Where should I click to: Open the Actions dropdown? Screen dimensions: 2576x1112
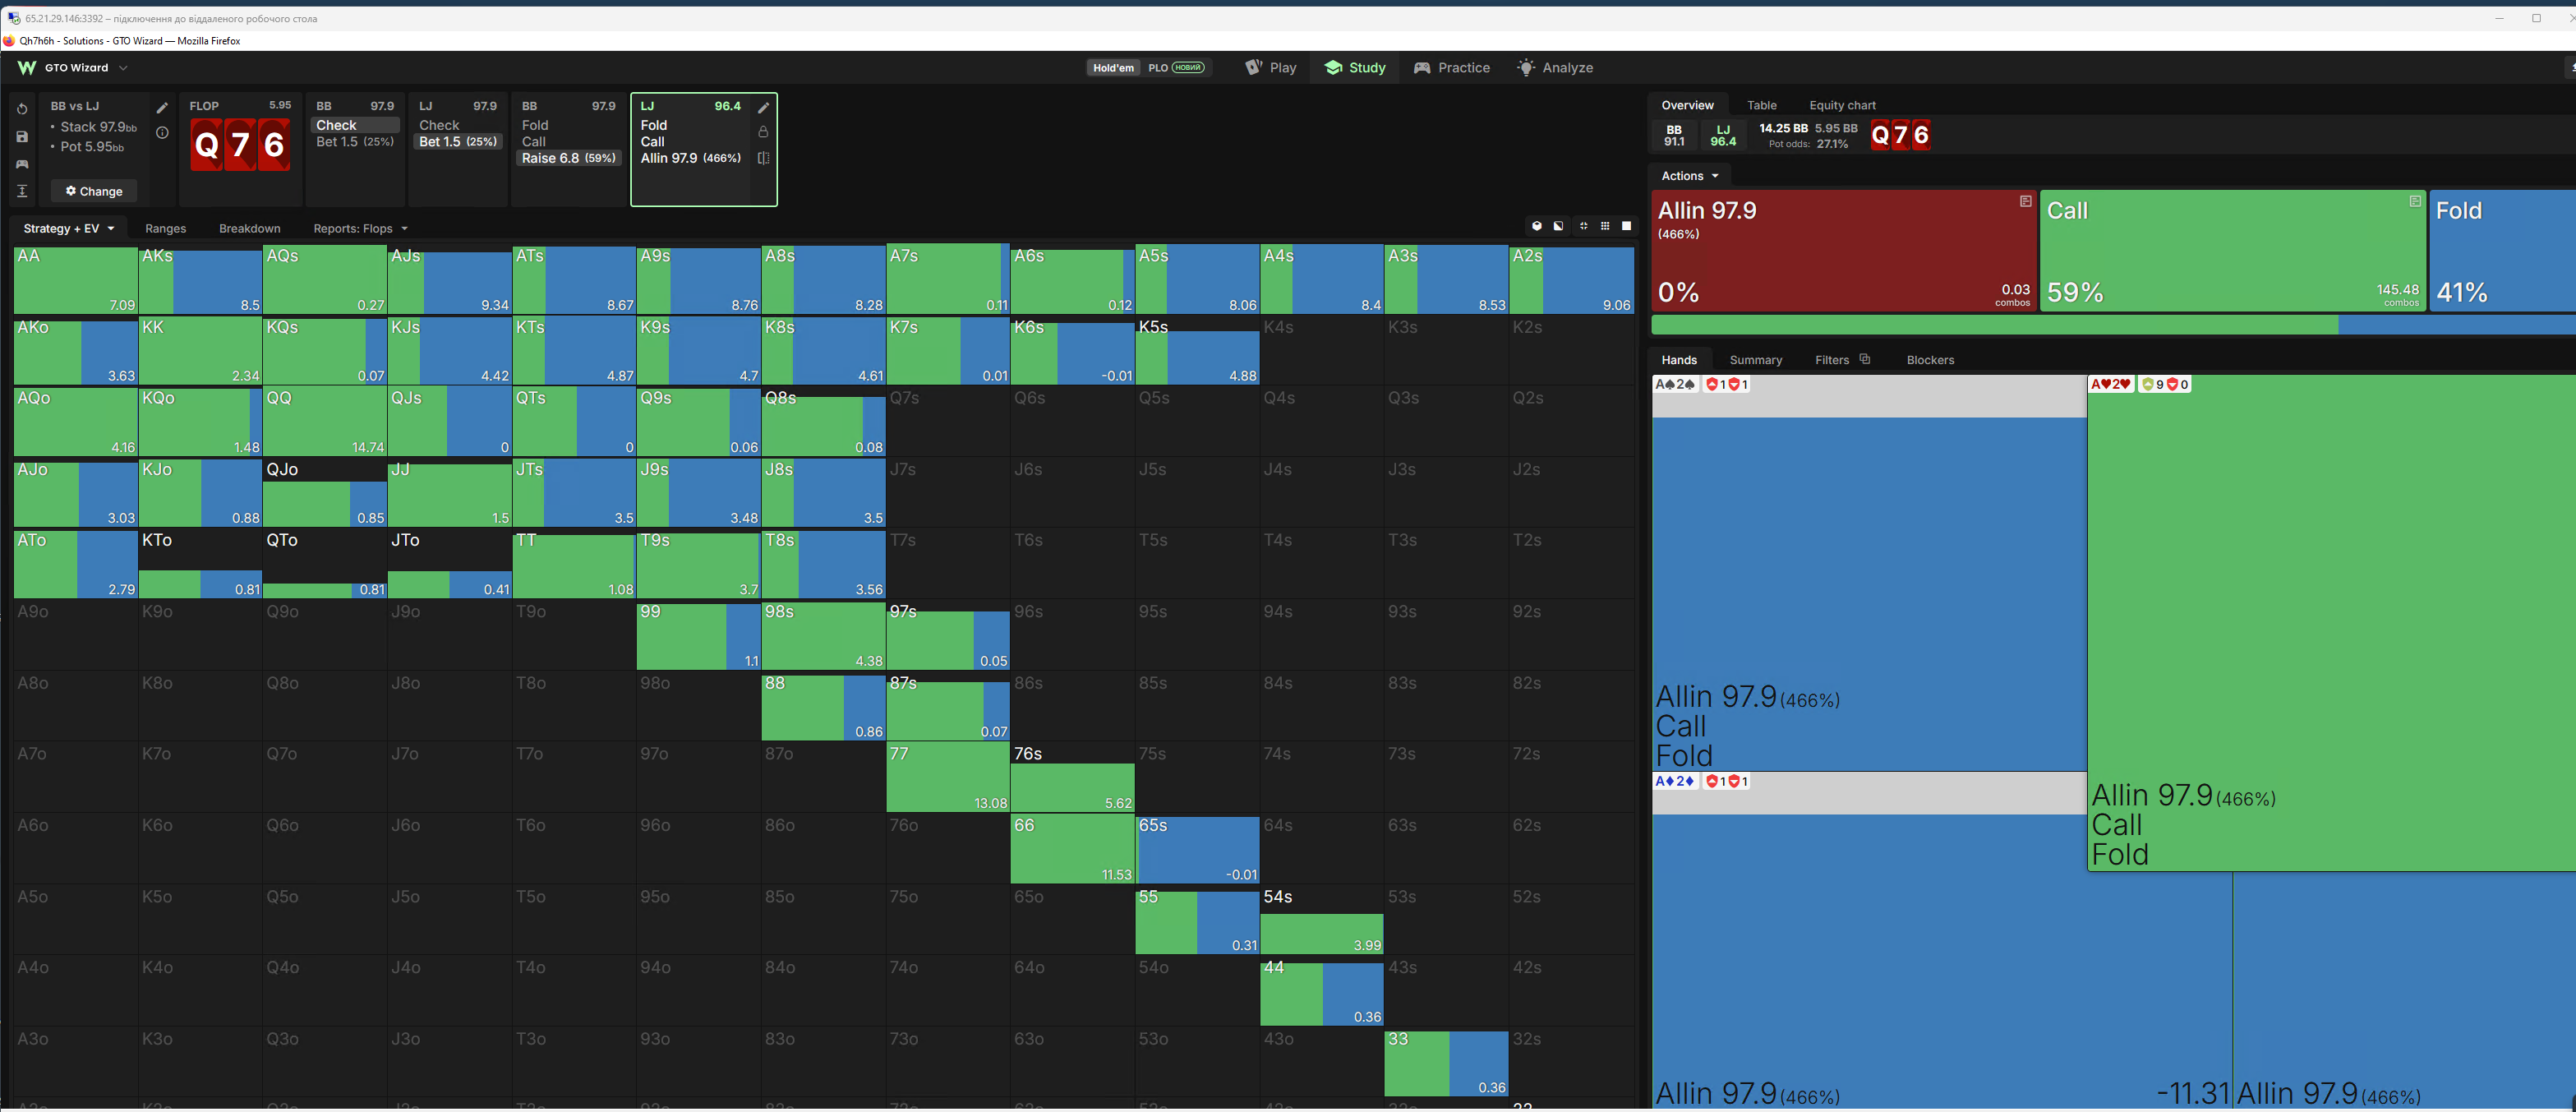(x=1689, y=176)
